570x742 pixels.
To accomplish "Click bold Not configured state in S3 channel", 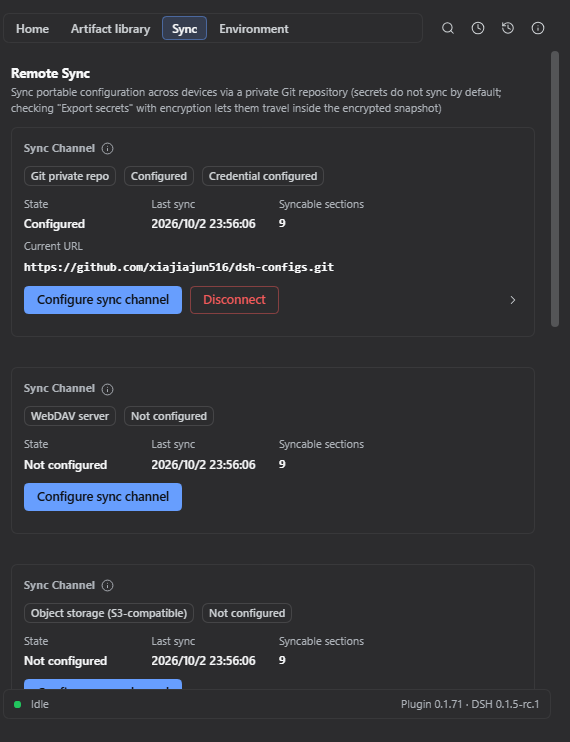I will [x=65, y=661].
